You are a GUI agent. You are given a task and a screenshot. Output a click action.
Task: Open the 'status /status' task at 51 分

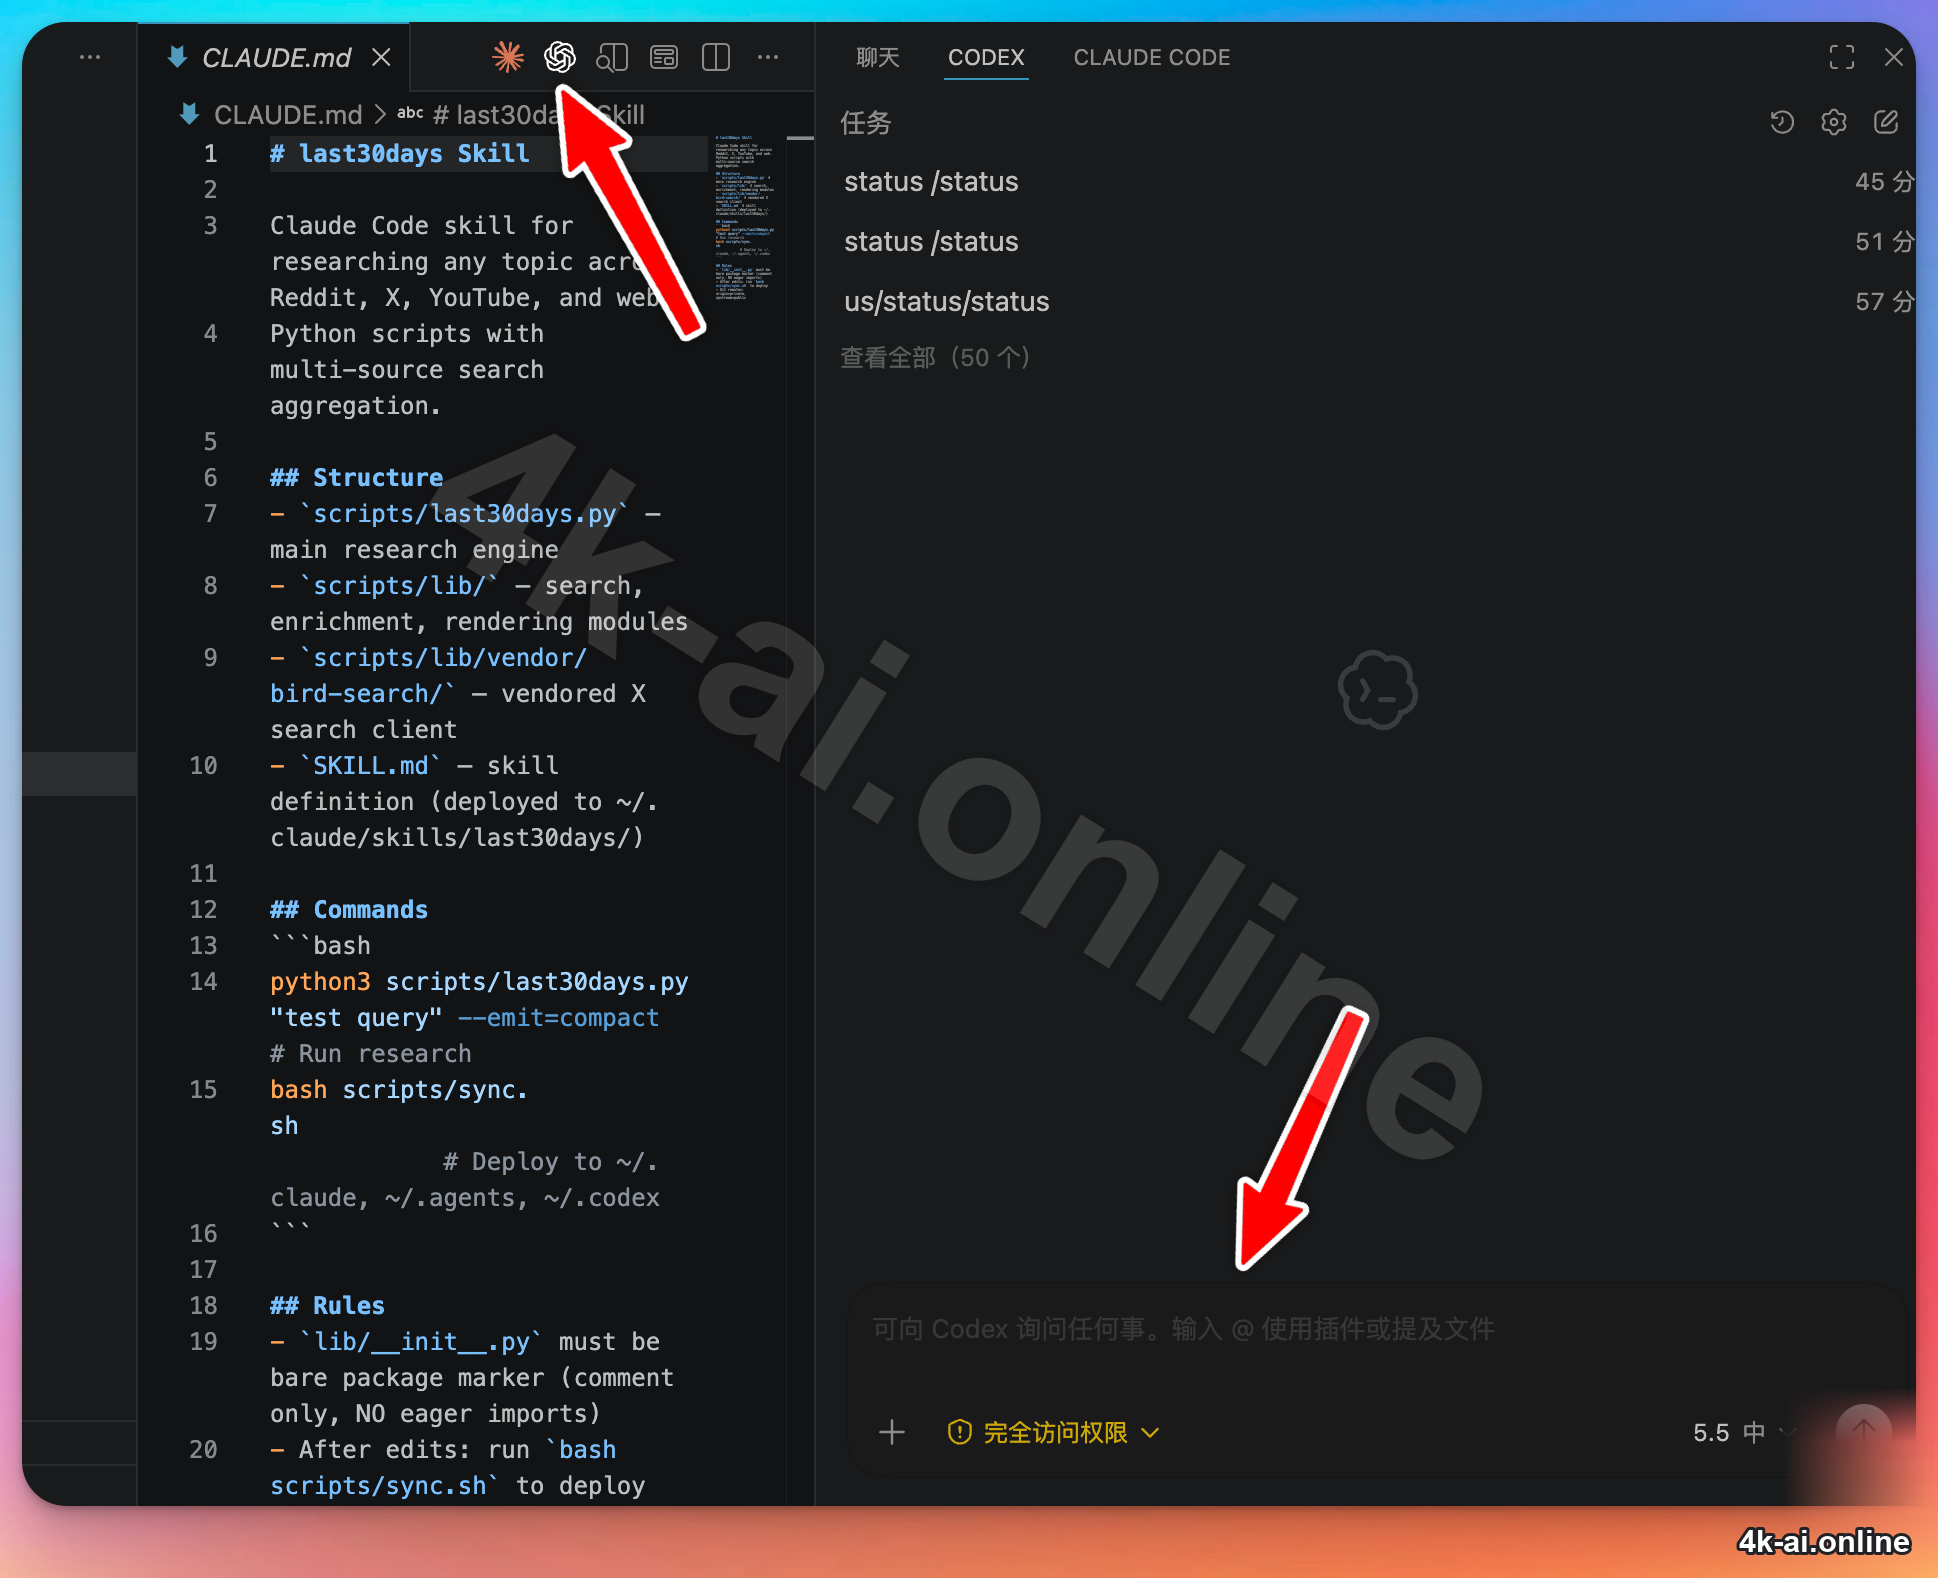1378,241
